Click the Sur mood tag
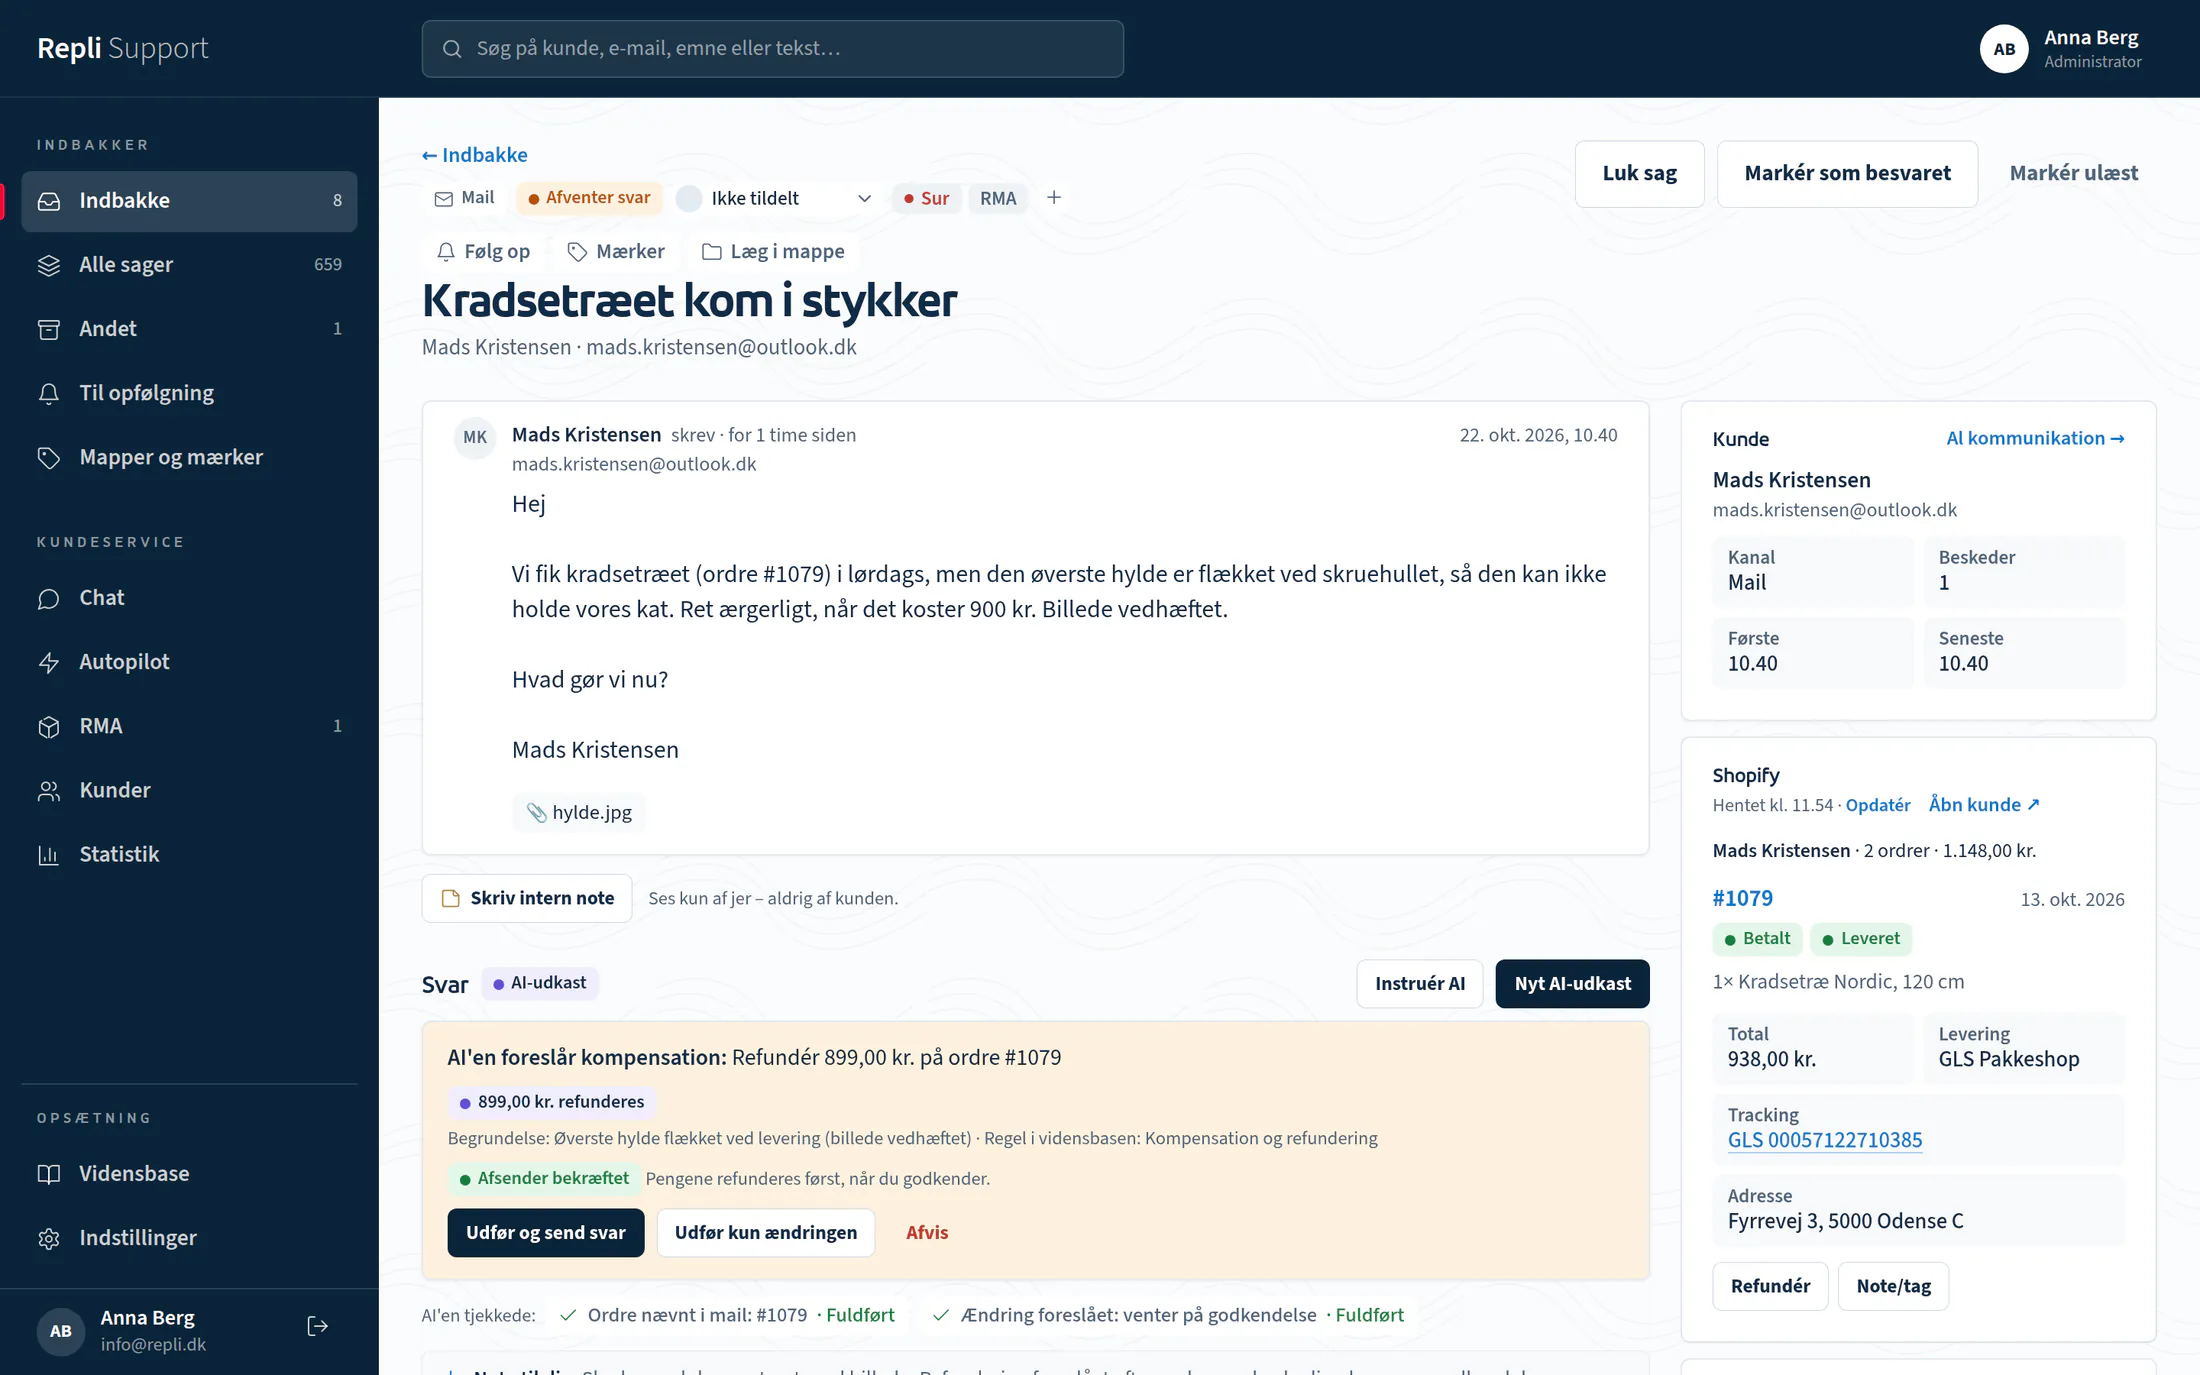This screenshot has height=1375, width=2200. coord(926,198)
